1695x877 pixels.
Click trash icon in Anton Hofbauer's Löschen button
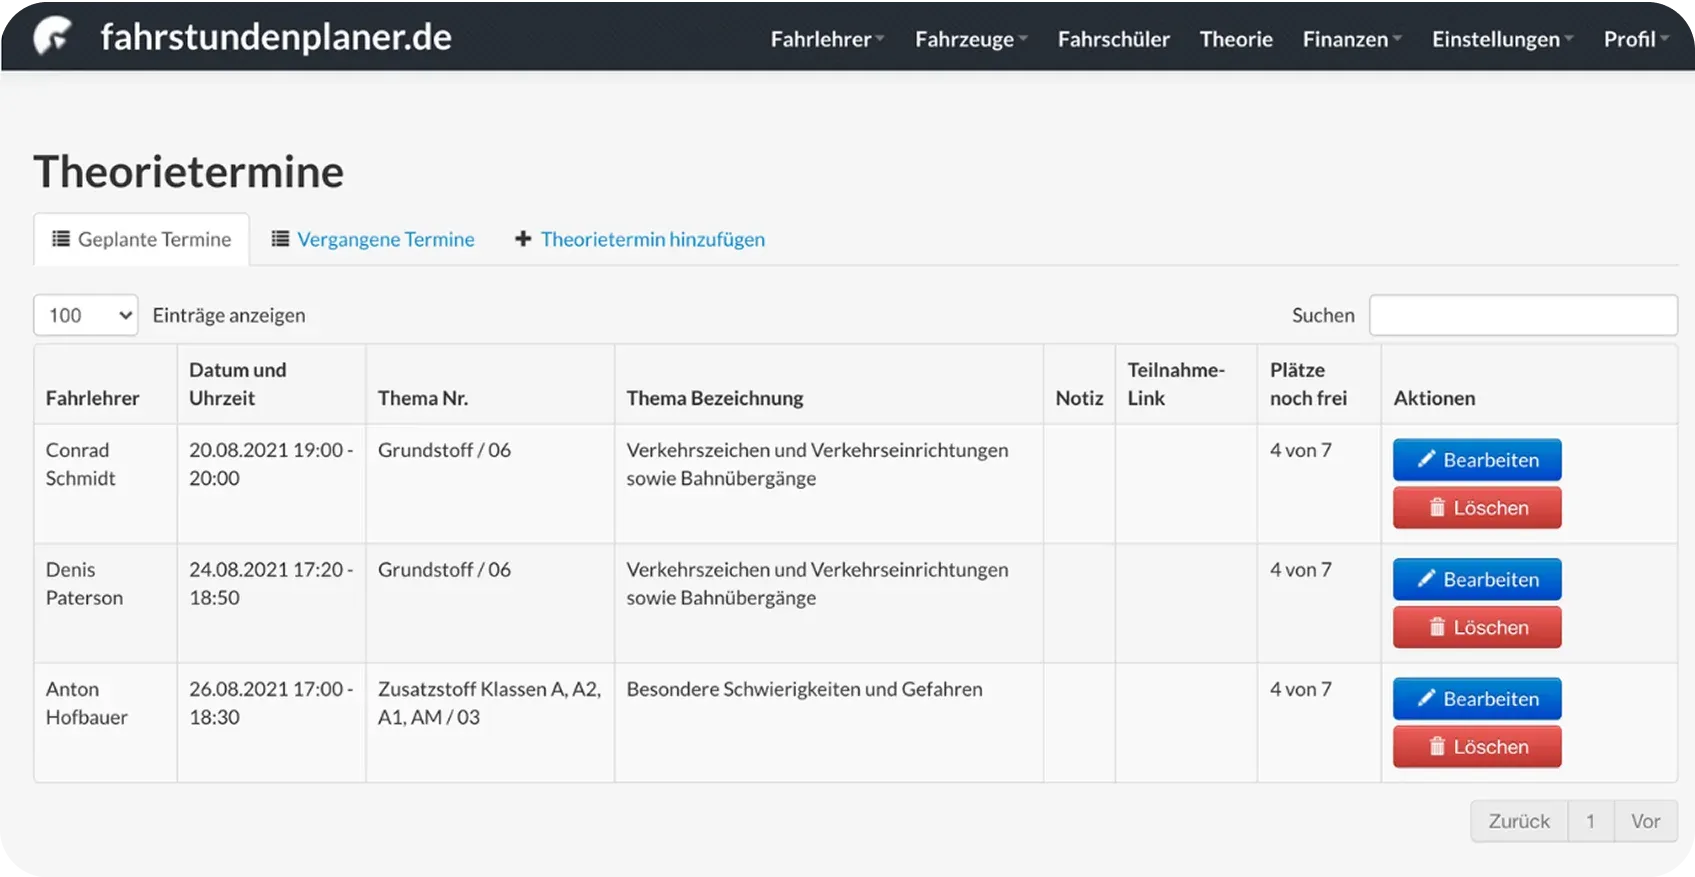click(x=1437, y=746)
